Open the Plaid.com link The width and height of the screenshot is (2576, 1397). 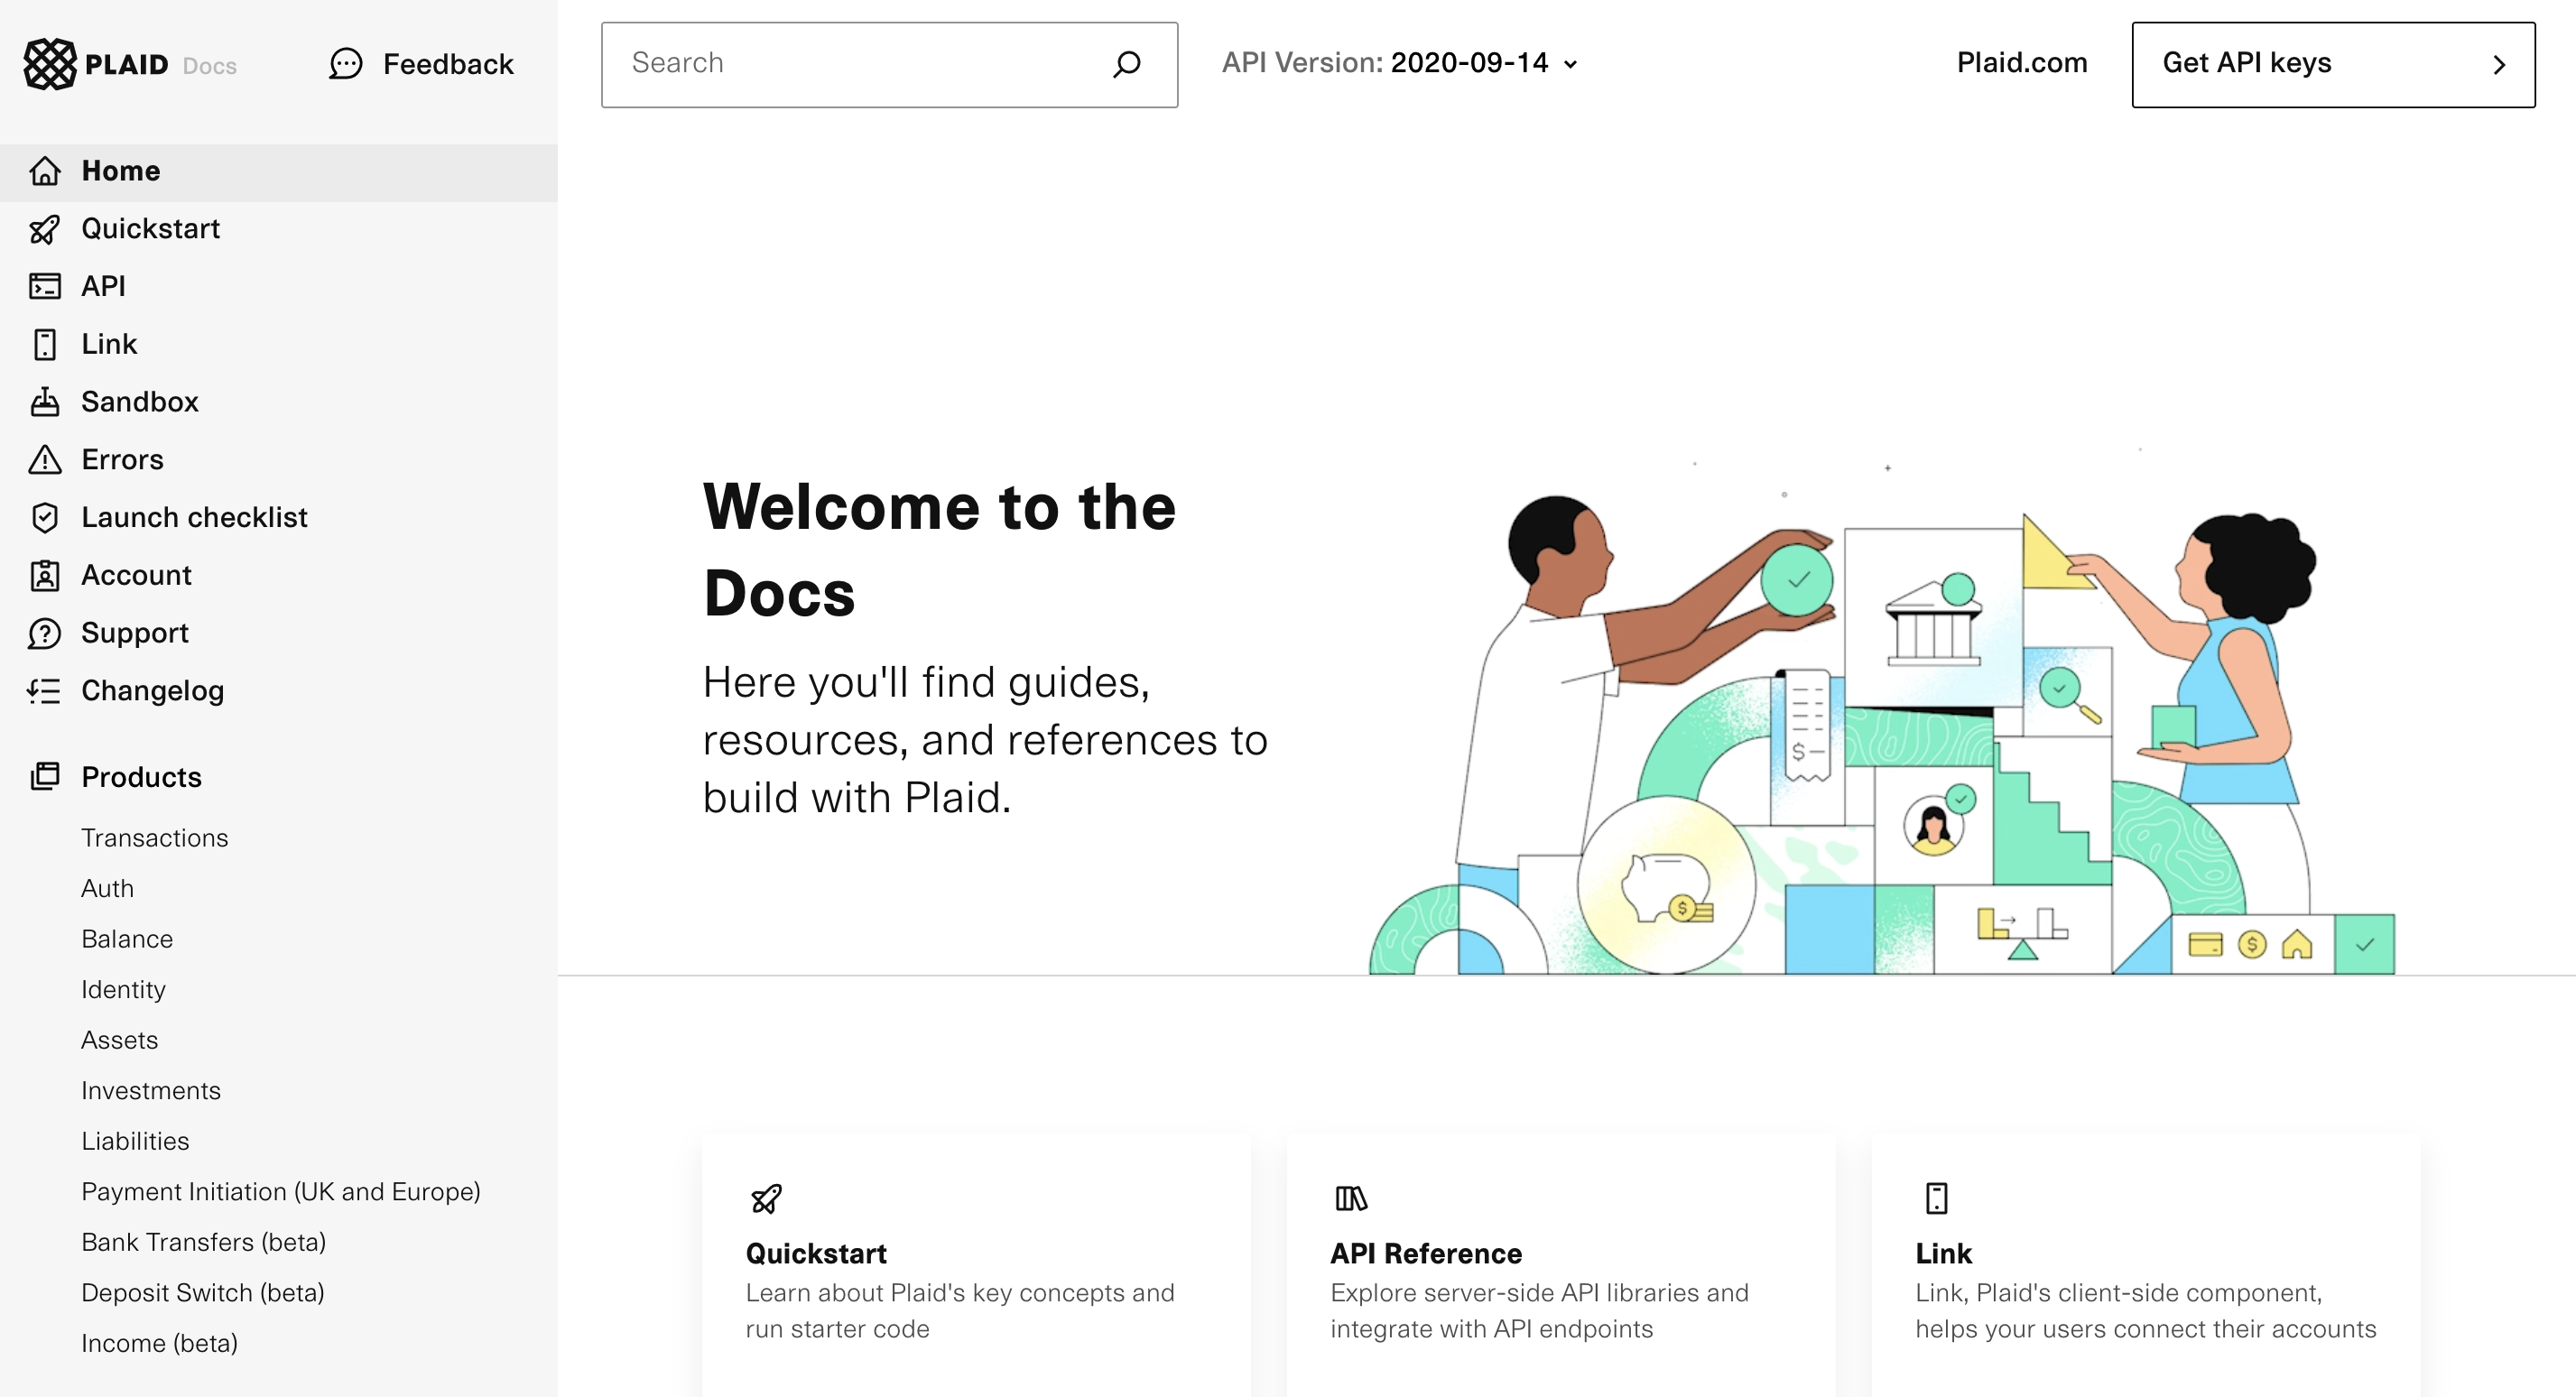click(x=2021, y=63)
